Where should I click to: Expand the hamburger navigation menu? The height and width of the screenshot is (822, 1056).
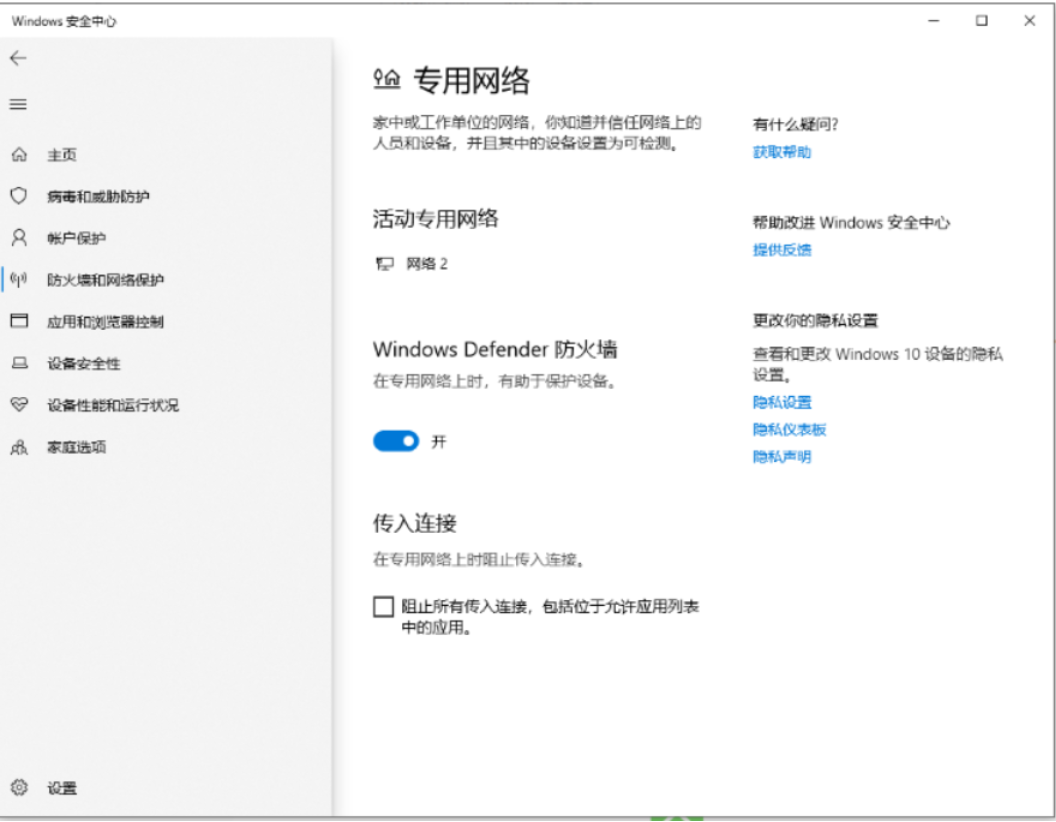18,105
